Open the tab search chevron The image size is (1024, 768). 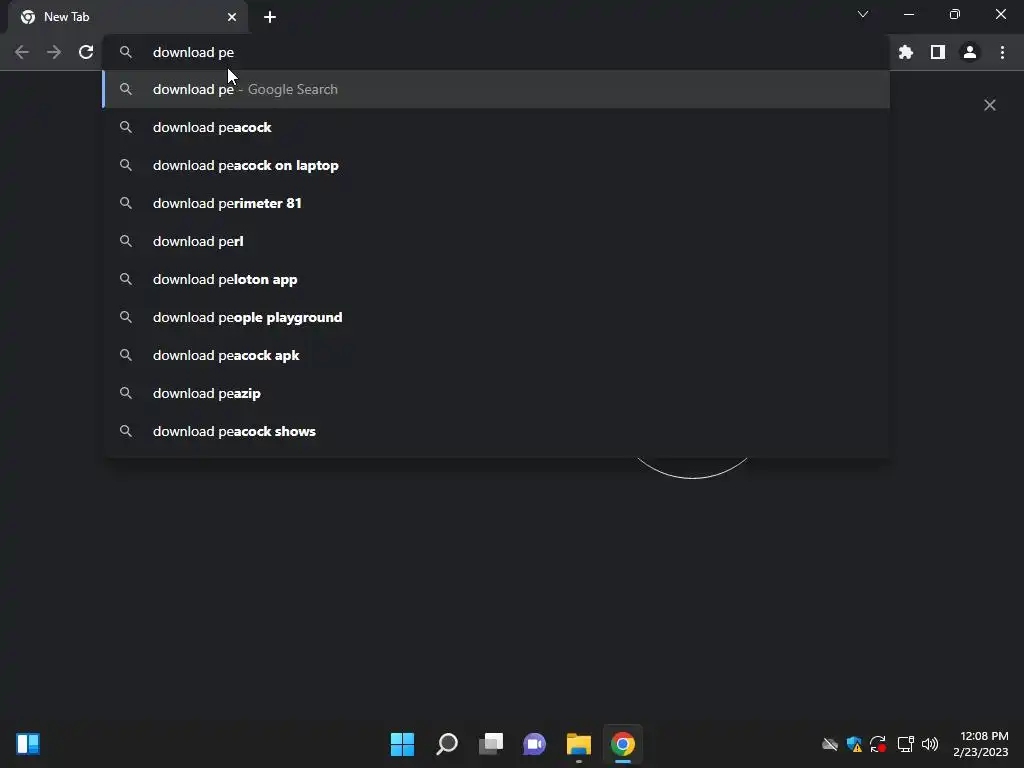pos(863,14)
